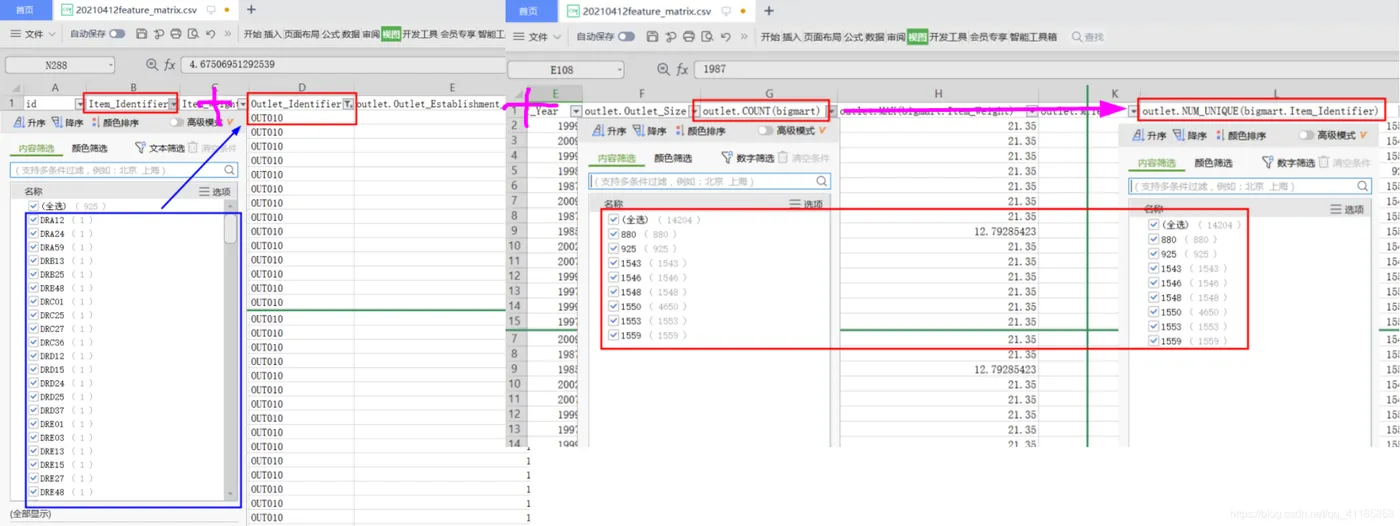Open new tab with plus in left window
Viewport: 1400px width, 526px height.
point(252,9)
